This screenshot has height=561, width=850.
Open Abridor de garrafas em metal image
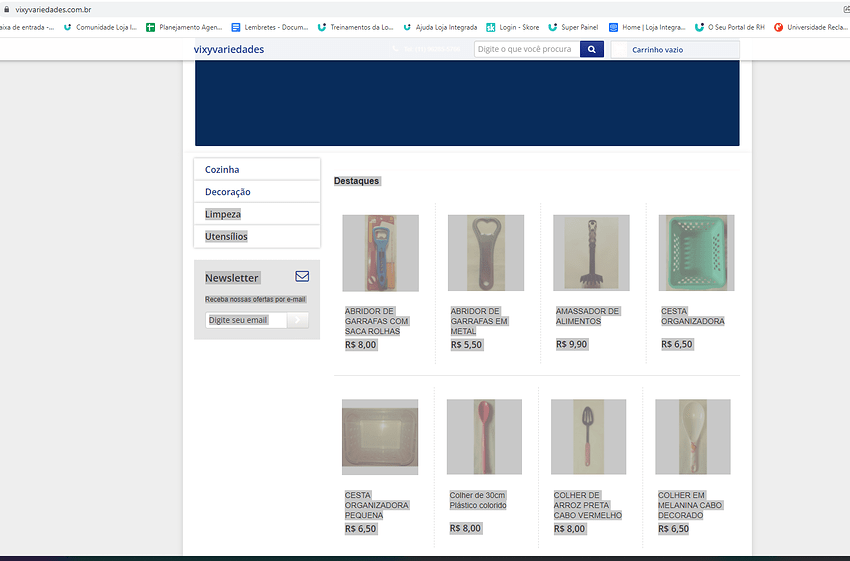(486, 253)
